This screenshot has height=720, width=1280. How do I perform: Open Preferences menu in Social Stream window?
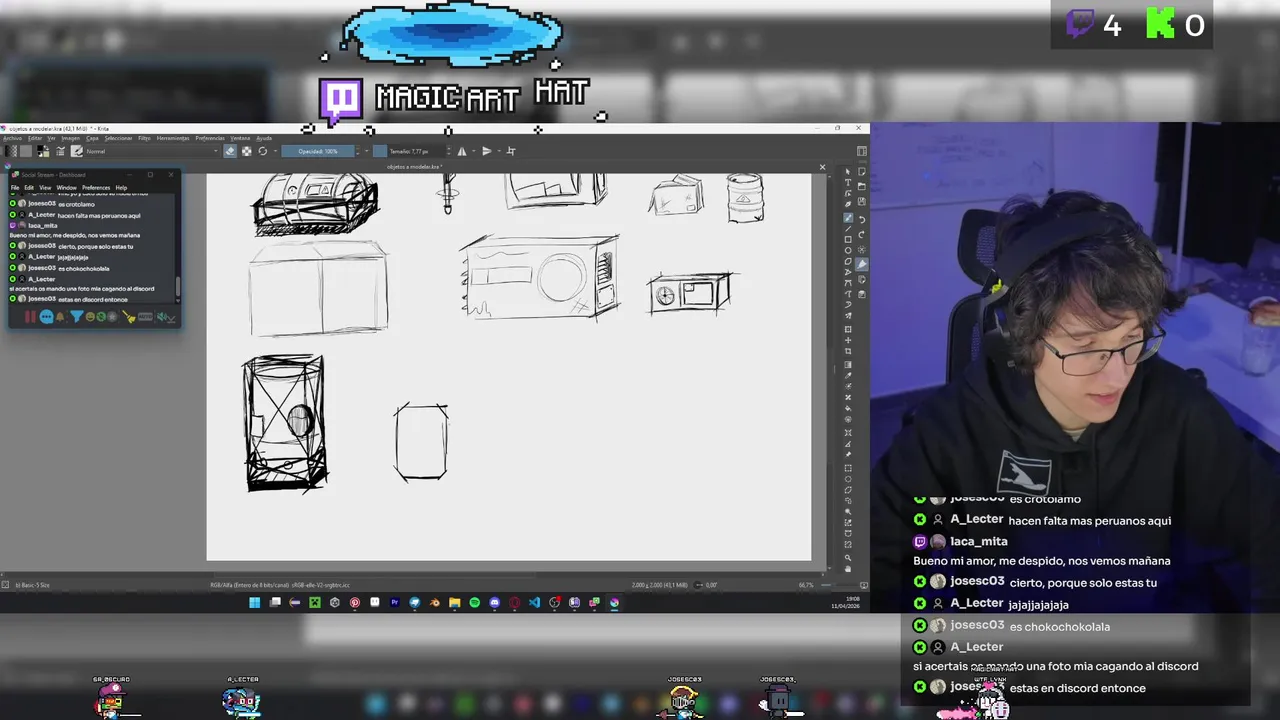(96, 188)
